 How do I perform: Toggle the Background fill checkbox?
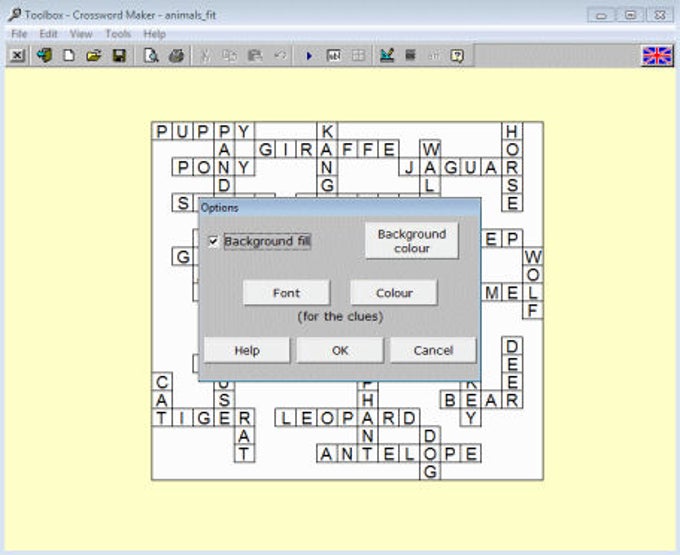click(213, 241)
